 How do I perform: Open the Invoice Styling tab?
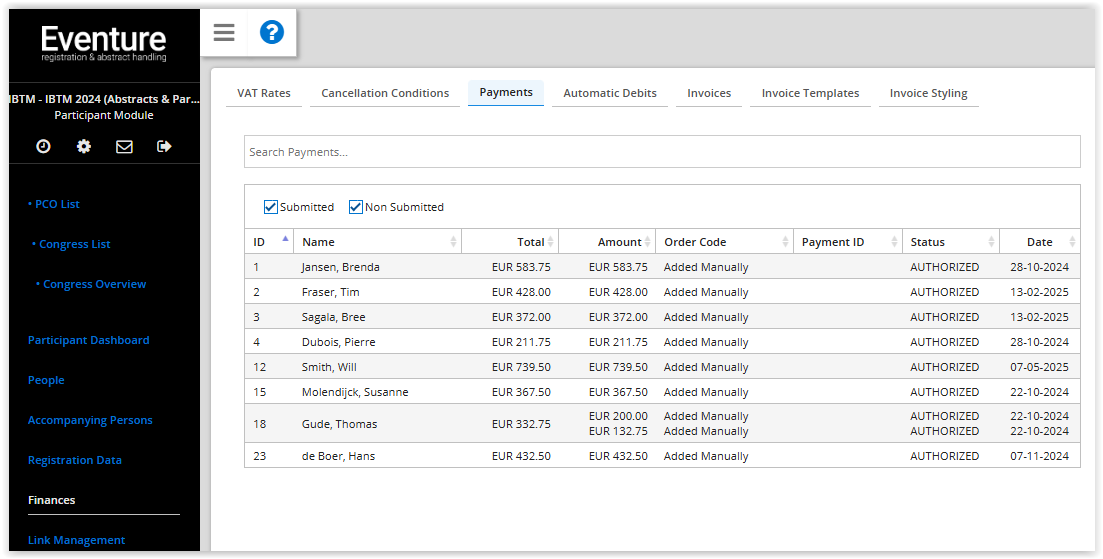929,93
